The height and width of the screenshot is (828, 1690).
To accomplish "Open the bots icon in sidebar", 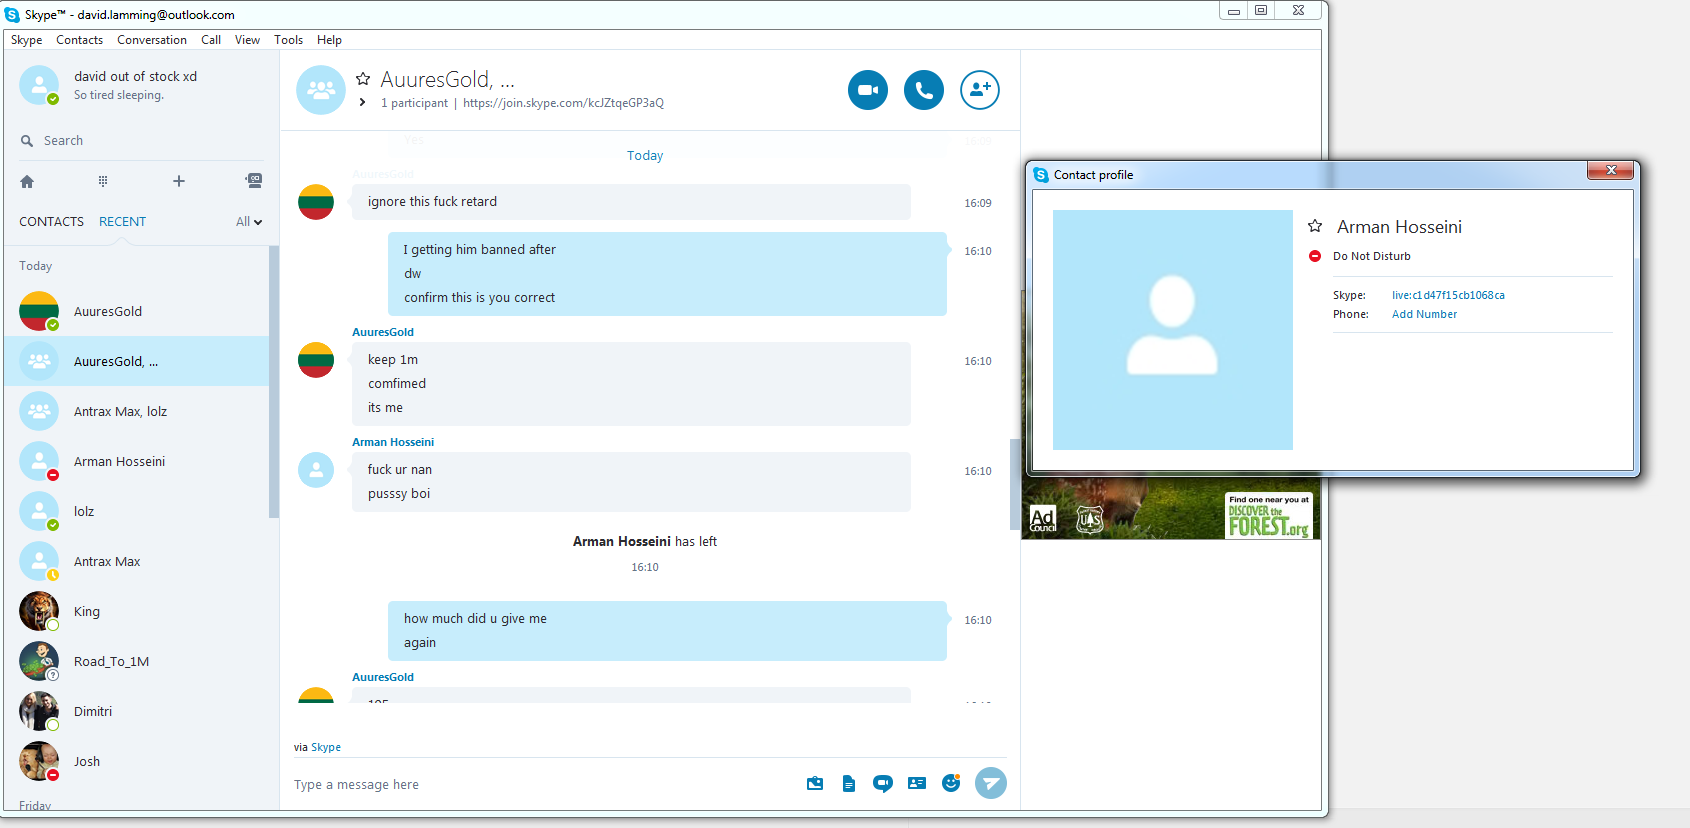I will 254,181.
